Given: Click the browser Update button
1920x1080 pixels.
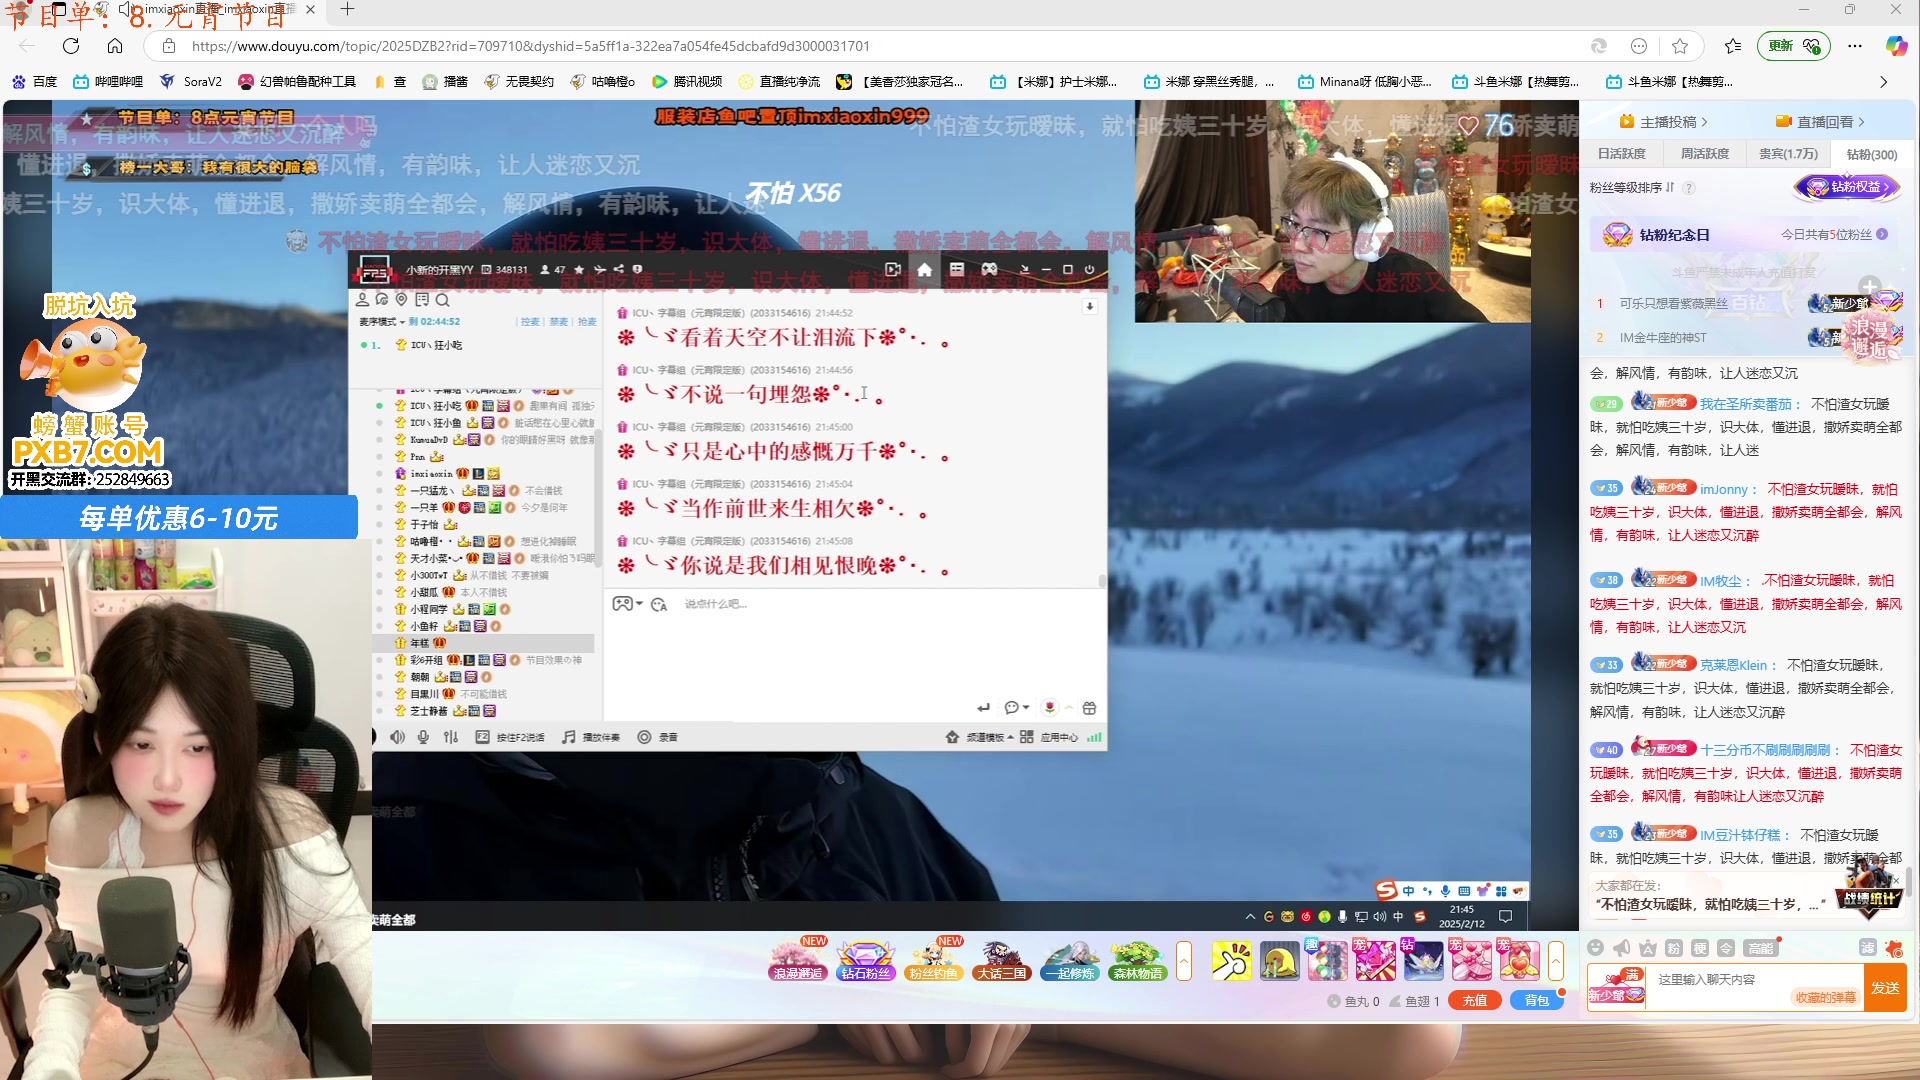Looking at the screenshot, I should (1794, 46).
